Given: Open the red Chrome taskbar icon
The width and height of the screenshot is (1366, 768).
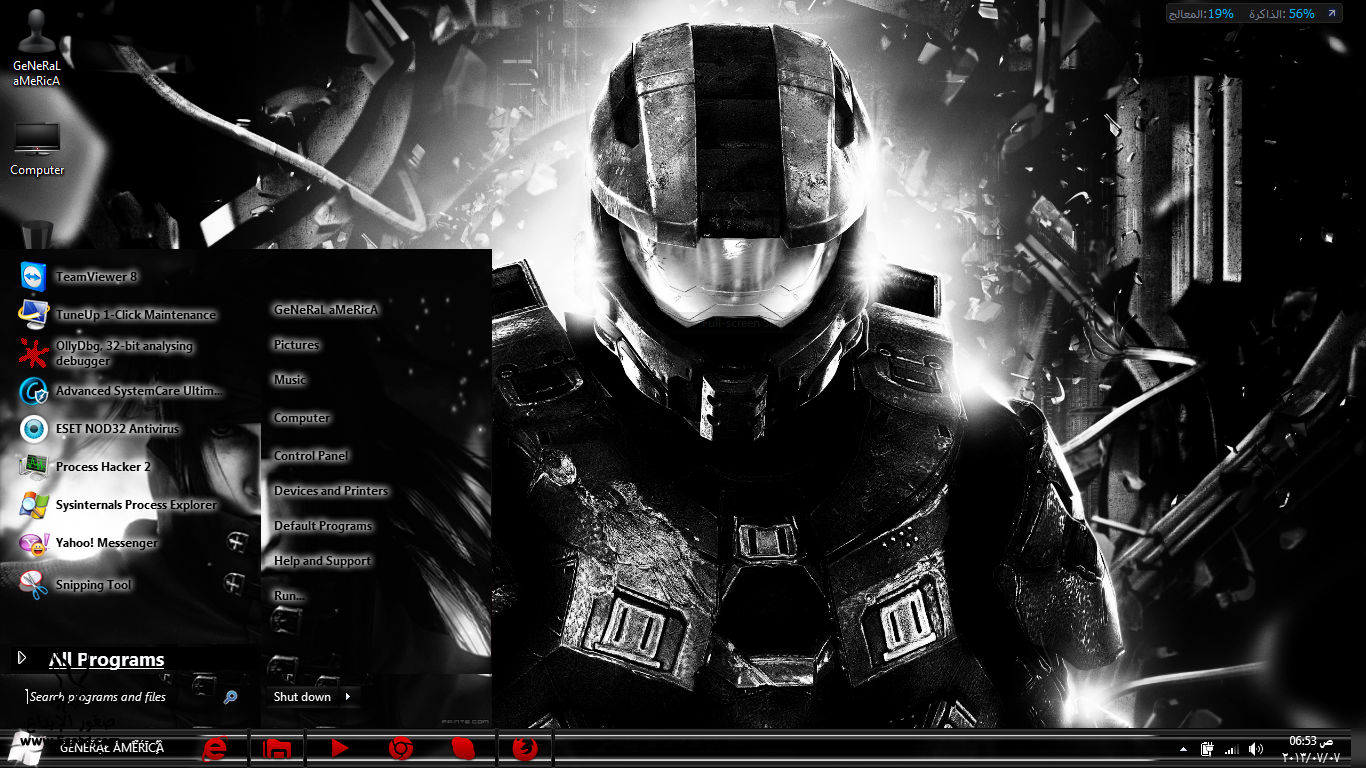Looking at the screenshot, I should click(401, 748).
